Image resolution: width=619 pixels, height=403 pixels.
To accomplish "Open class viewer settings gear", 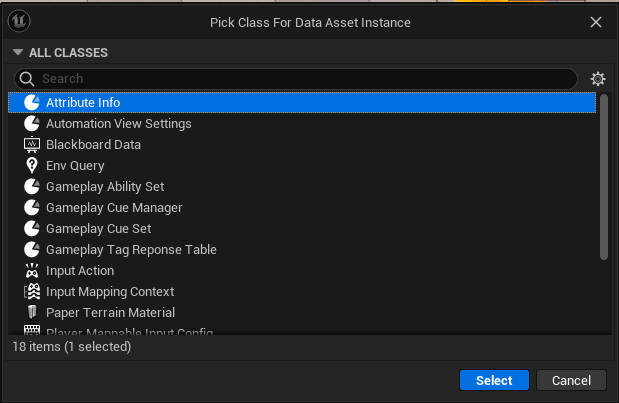I will [x=598, y=79].
